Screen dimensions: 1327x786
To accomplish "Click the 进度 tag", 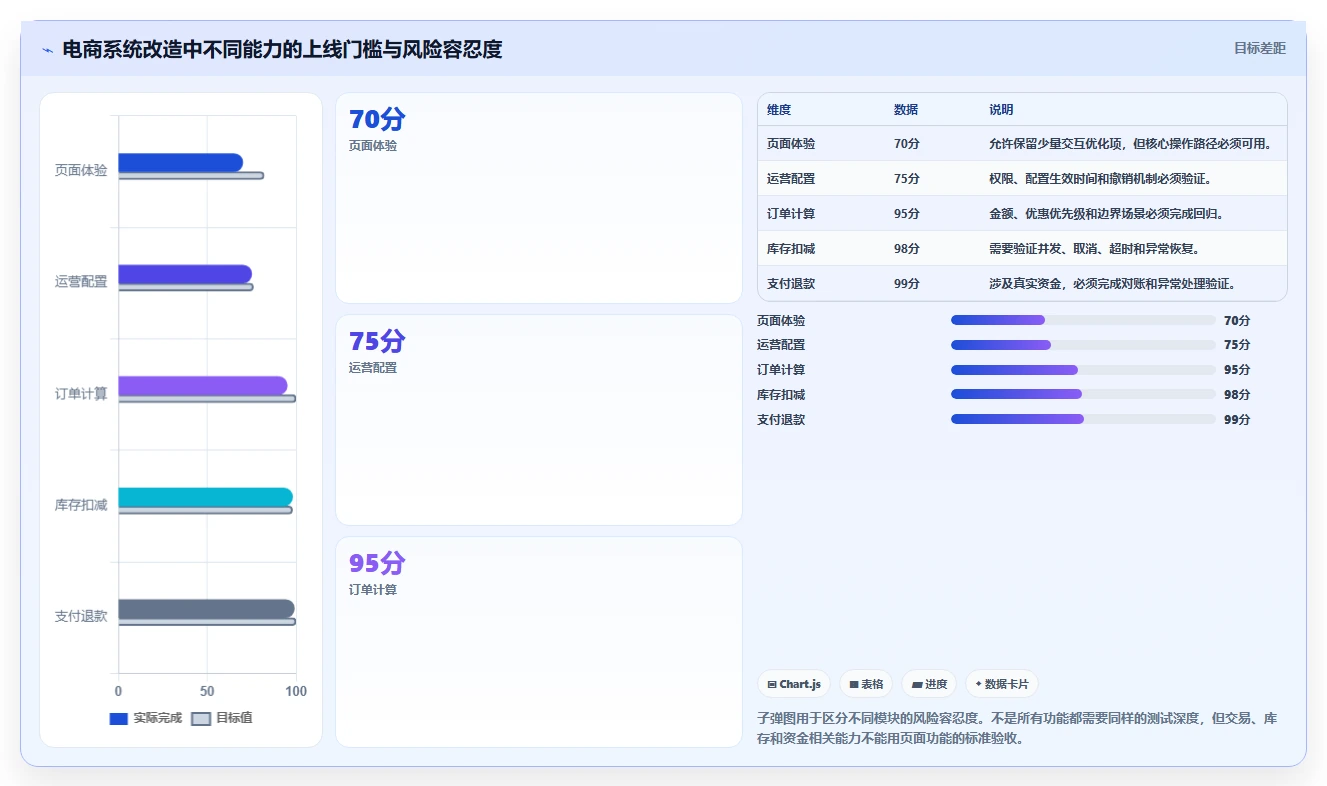I will click(929, 684).
